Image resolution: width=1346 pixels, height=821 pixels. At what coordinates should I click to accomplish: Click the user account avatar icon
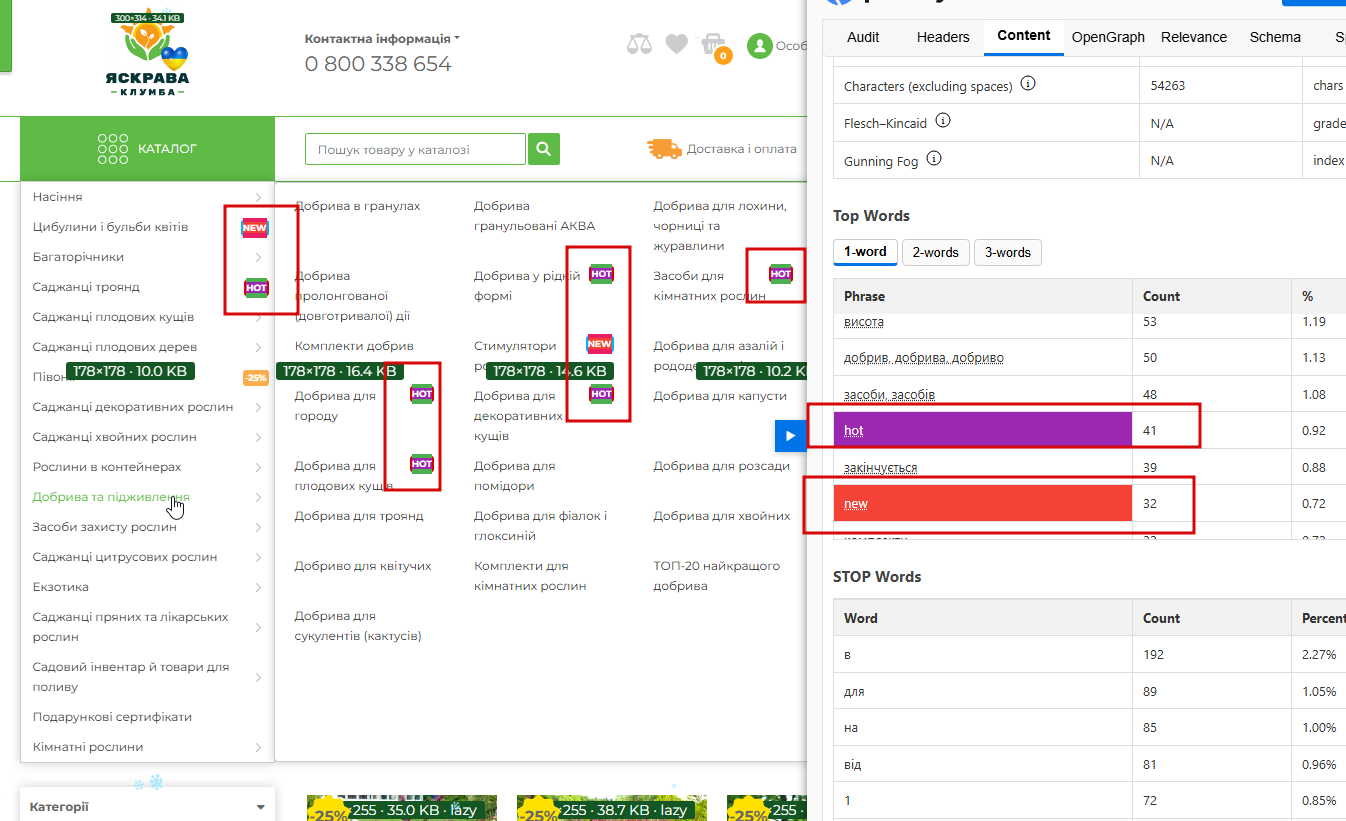tap(760, 45)
